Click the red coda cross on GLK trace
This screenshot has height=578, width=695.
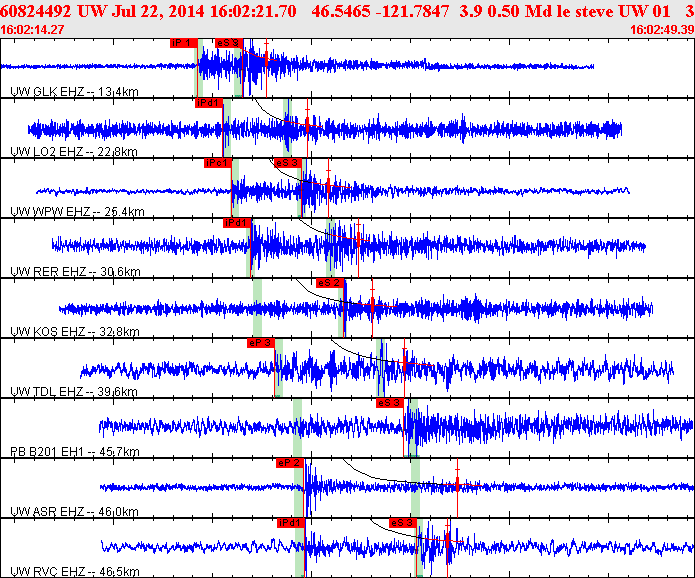(266, 58)
